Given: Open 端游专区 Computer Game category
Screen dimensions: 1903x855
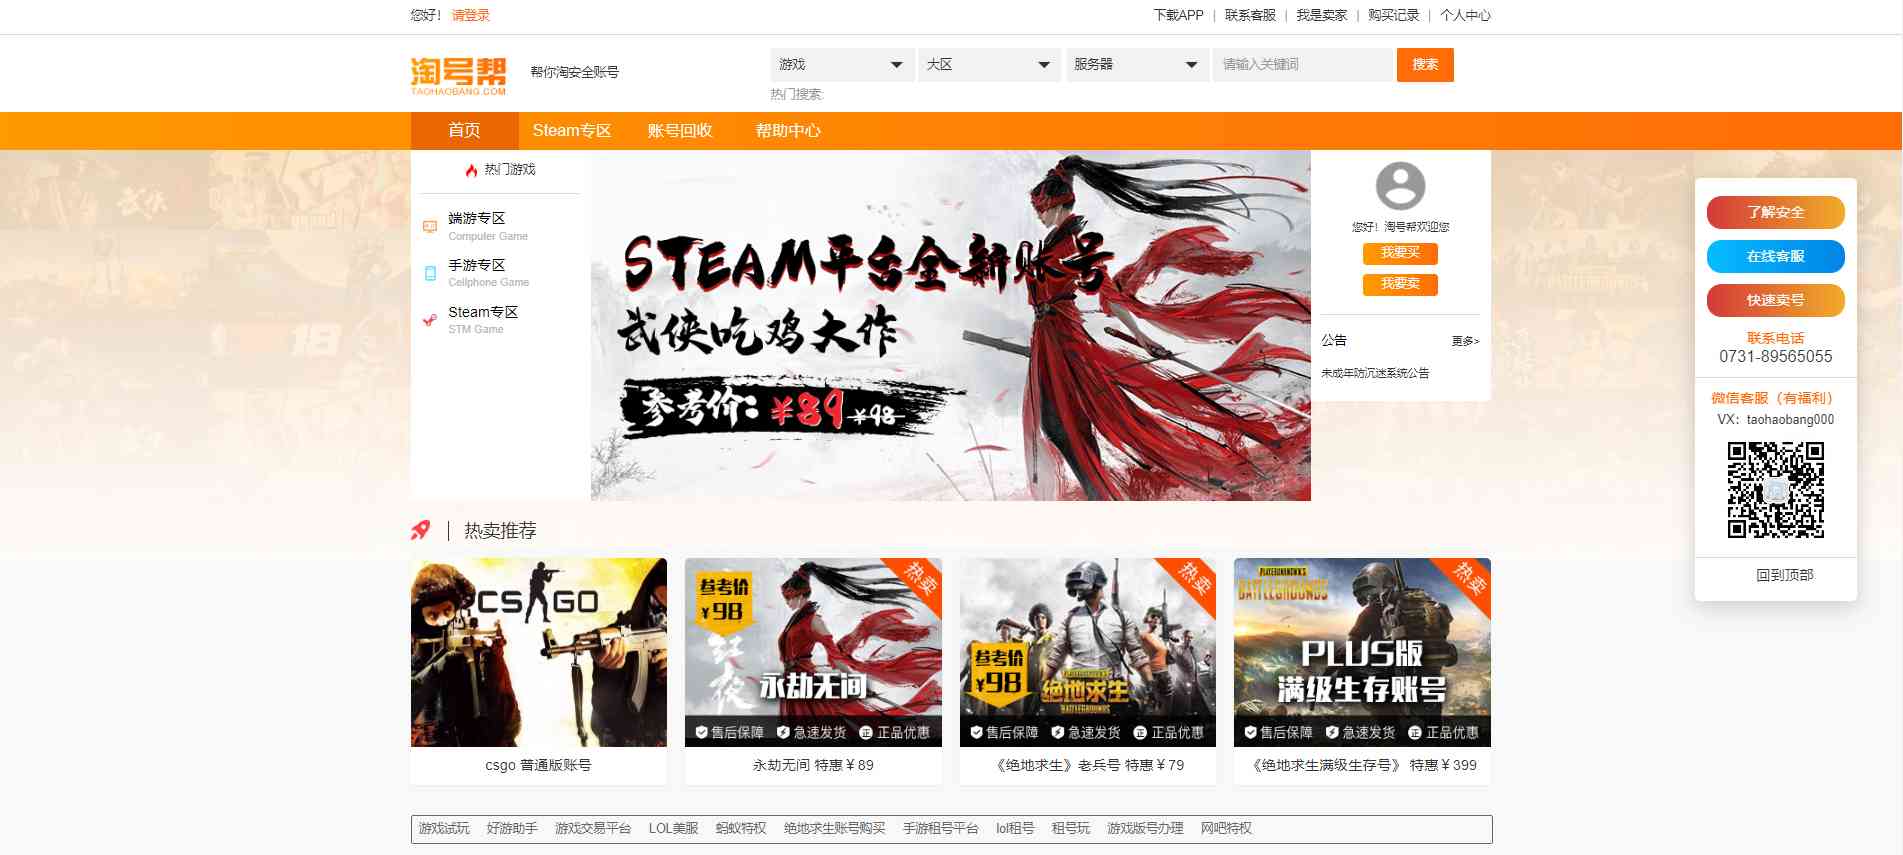Looking at the screenshot, I should (488, 226).
